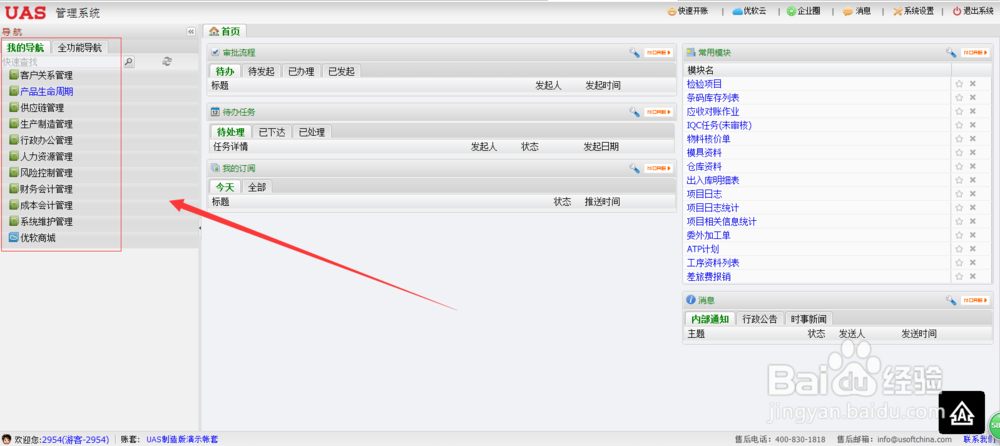This screenshot has height=446, width=1000.
Task: Click MORE button in 常用模块 panel
Action: tap(975, 53)
